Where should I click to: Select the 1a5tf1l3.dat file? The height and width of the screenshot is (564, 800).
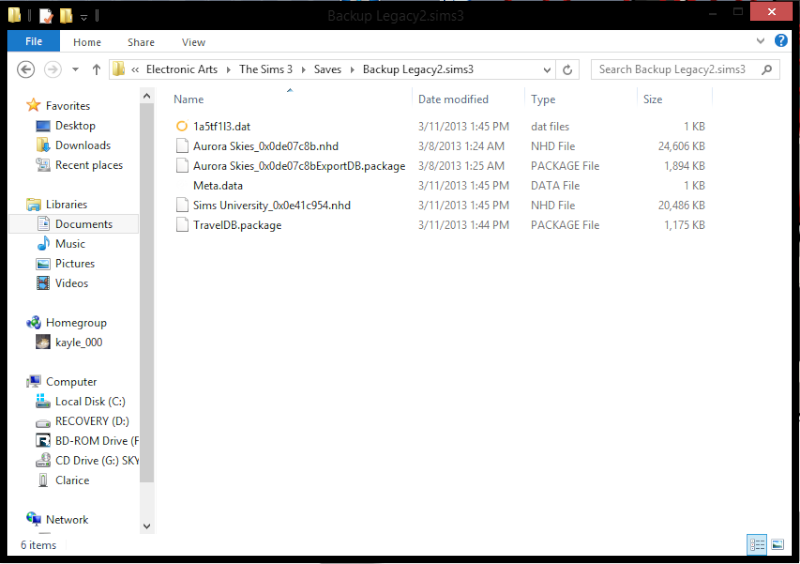tap(221, 127)
